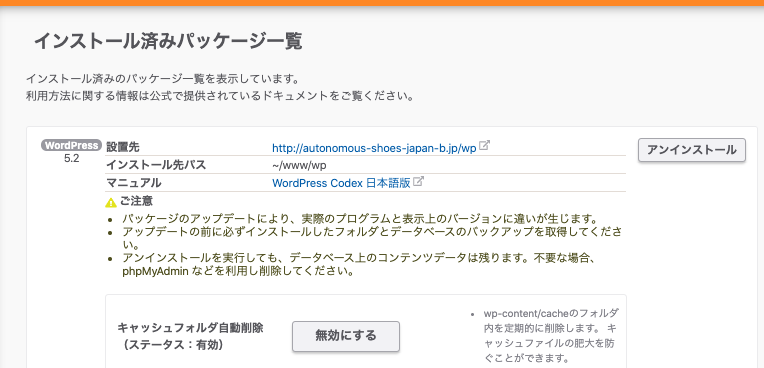Screen dimensions: 764x368
Task: Click the version number 5.2
Action: pos(71,158)
